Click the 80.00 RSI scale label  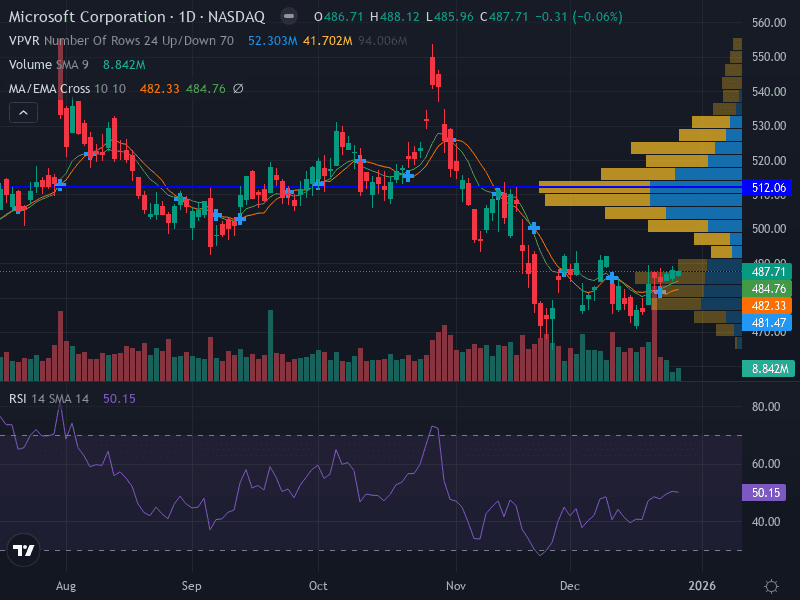tap(766, 407)
